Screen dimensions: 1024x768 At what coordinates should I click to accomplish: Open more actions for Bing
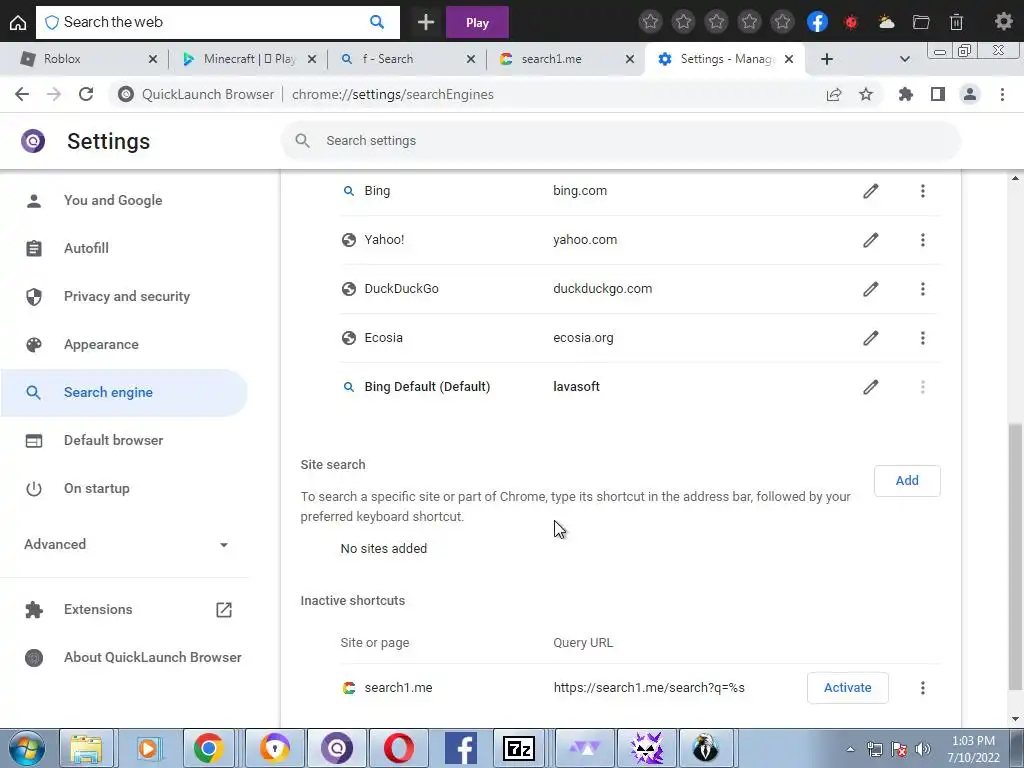(x=923, y=191)
